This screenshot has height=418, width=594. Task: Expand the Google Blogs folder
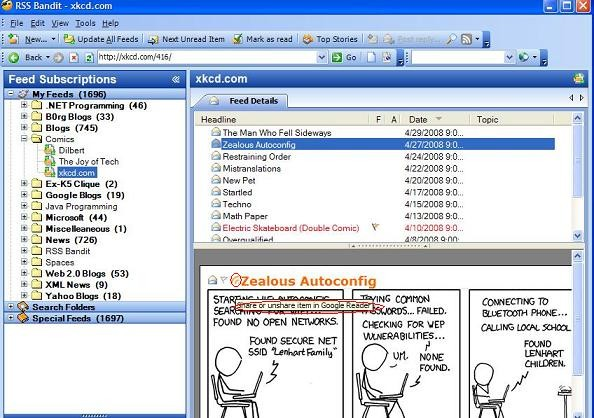point(24,194)
